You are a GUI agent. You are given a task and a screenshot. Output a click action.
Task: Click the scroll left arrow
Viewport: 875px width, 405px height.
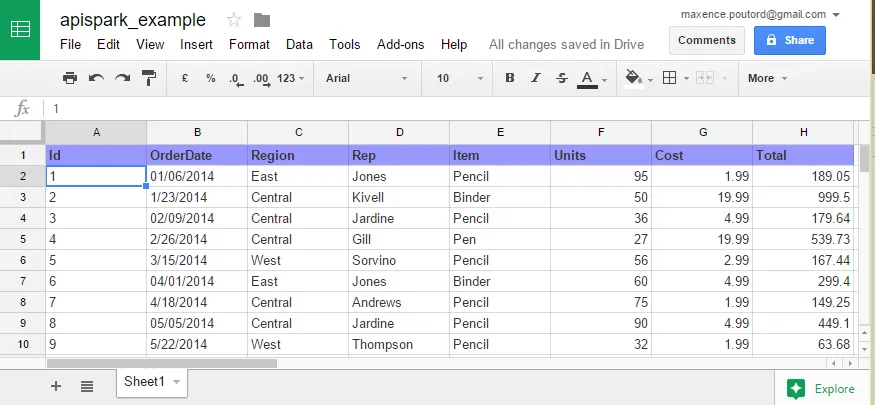click(x=834, y=364)
